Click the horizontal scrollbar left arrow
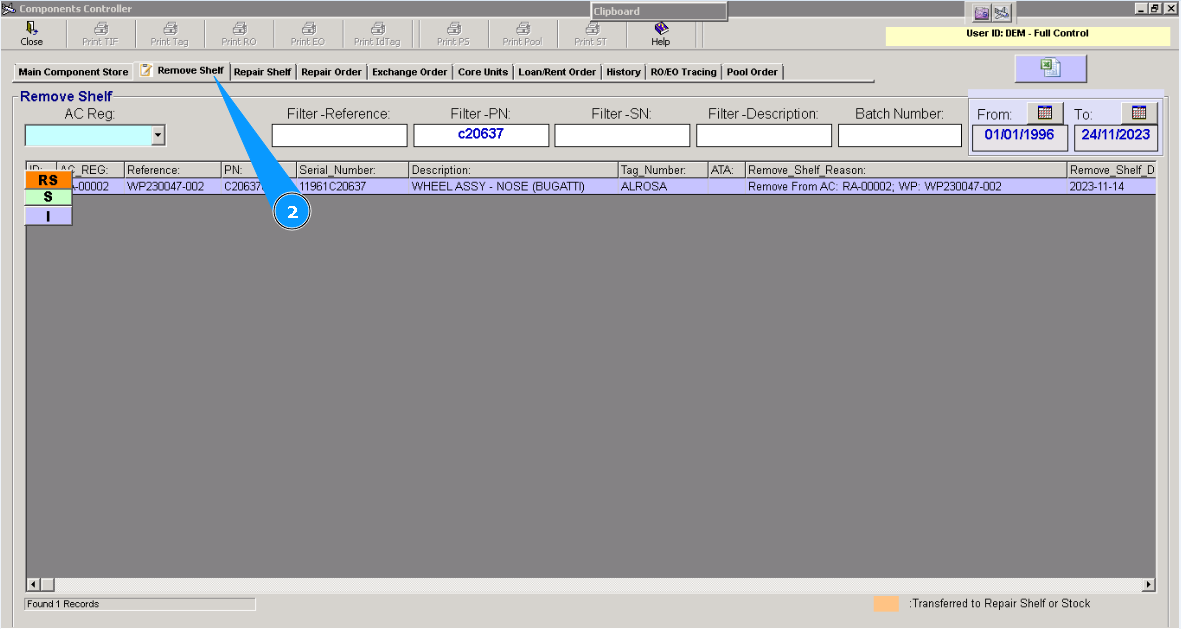 click(33, 585)
